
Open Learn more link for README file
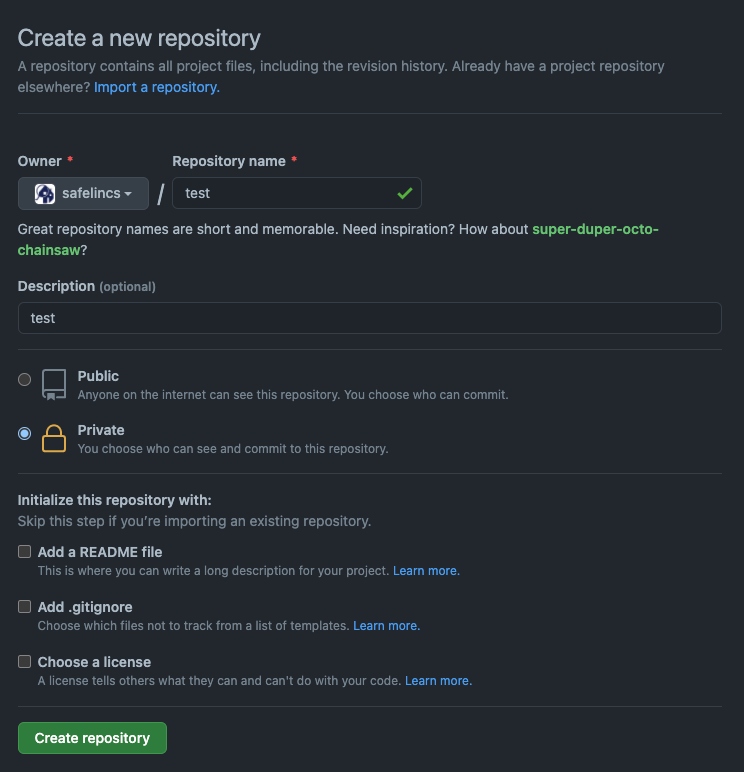click(x=426, y=571)
